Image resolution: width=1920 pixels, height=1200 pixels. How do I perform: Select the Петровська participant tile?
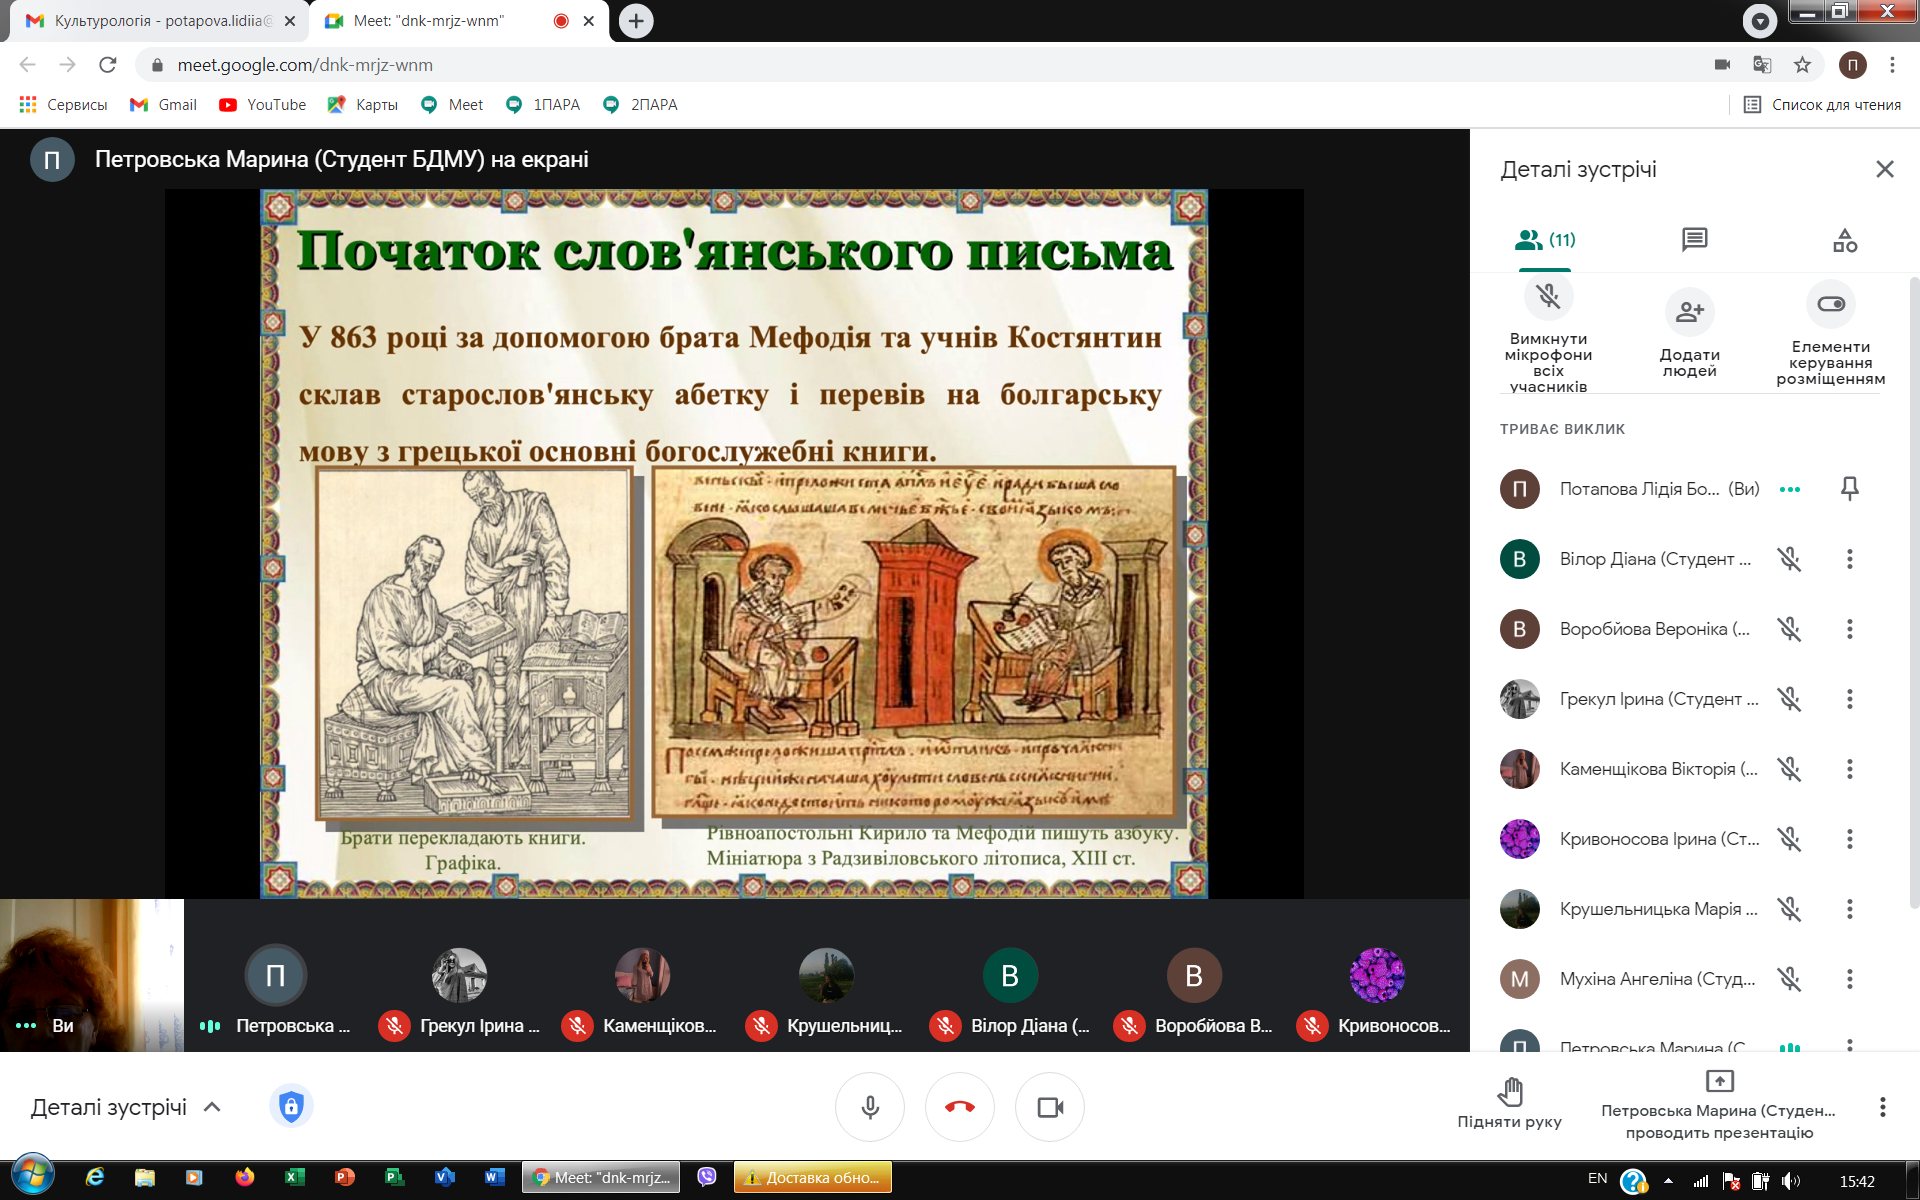pos(276,976)
